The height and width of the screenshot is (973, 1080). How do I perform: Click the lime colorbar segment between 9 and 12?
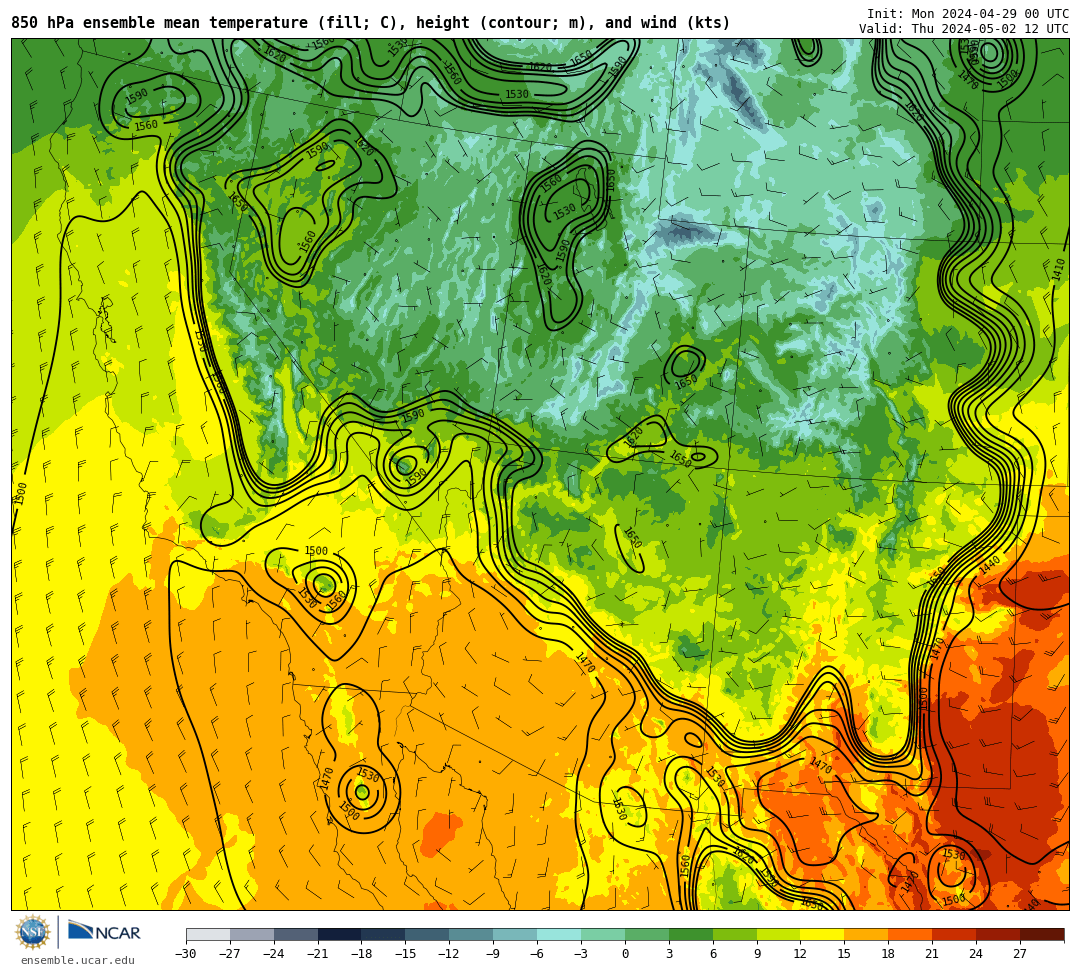point(778,934)
